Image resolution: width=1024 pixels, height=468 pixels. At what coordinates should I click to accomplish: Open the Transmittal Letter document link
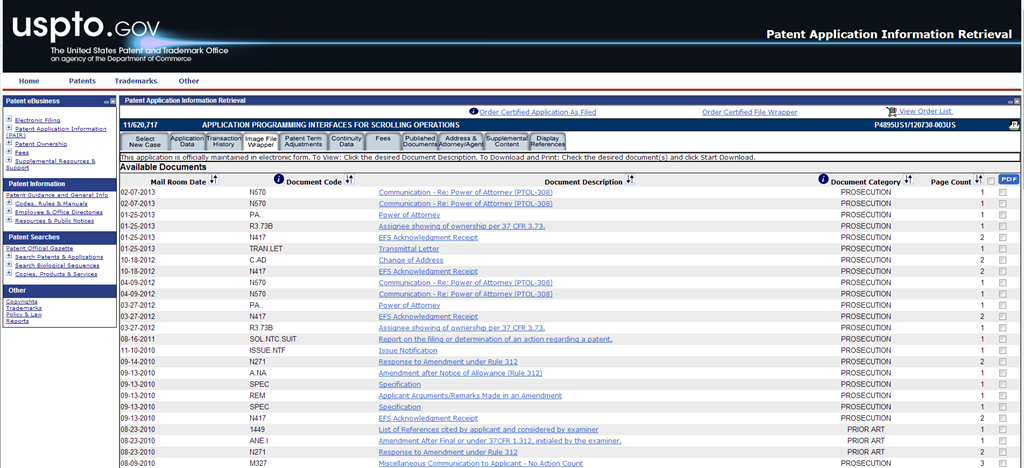(x=409, y=249)
